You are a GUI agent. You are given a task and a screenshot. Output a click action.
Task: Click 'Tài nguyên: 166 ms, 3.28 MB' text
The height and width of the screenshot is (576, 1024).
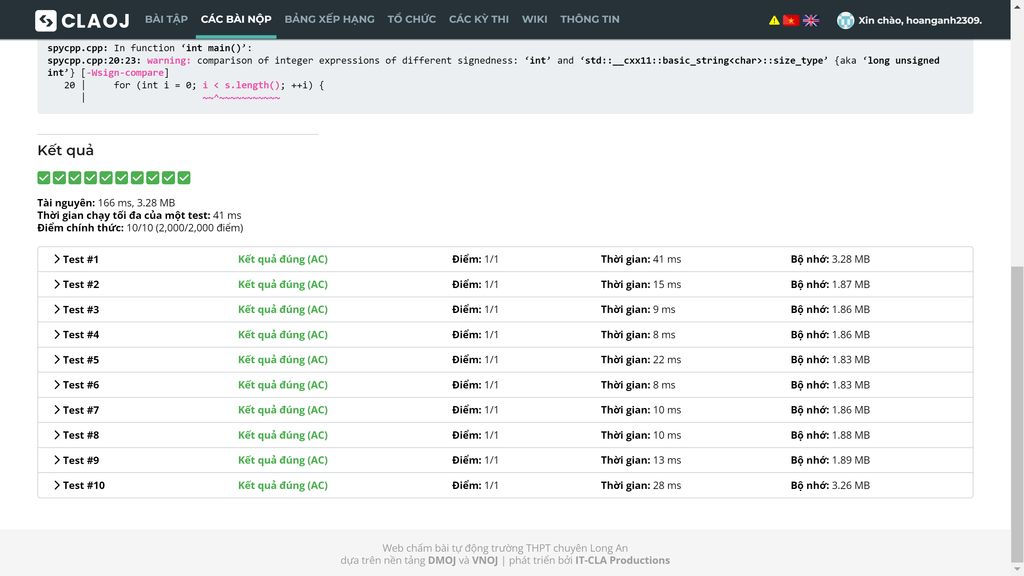click(x=106, y=203)
